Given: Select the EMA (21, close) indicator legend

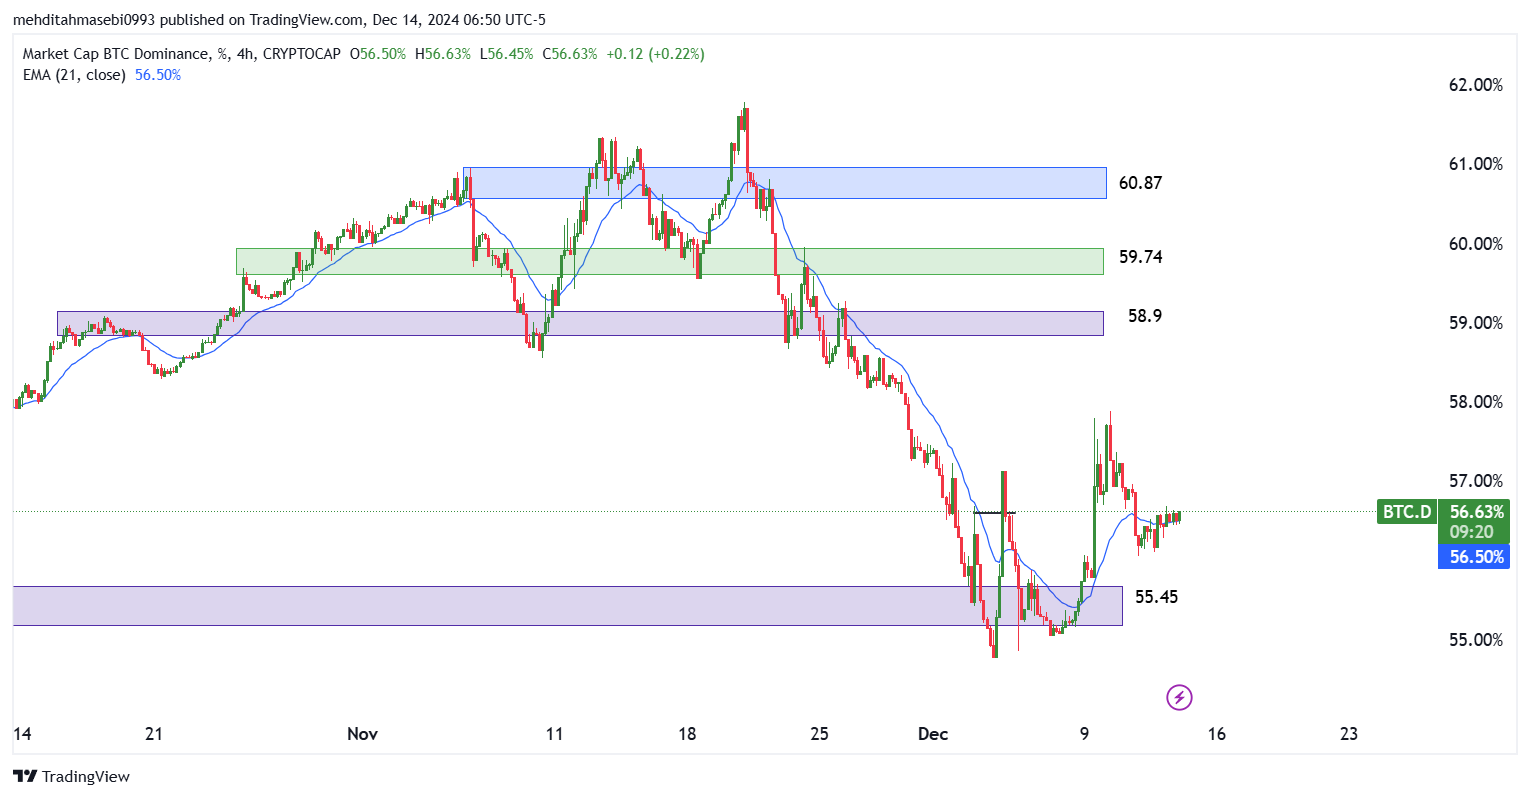Looking at the screenshot, I should pyautogui.click(x=73, y=75).
